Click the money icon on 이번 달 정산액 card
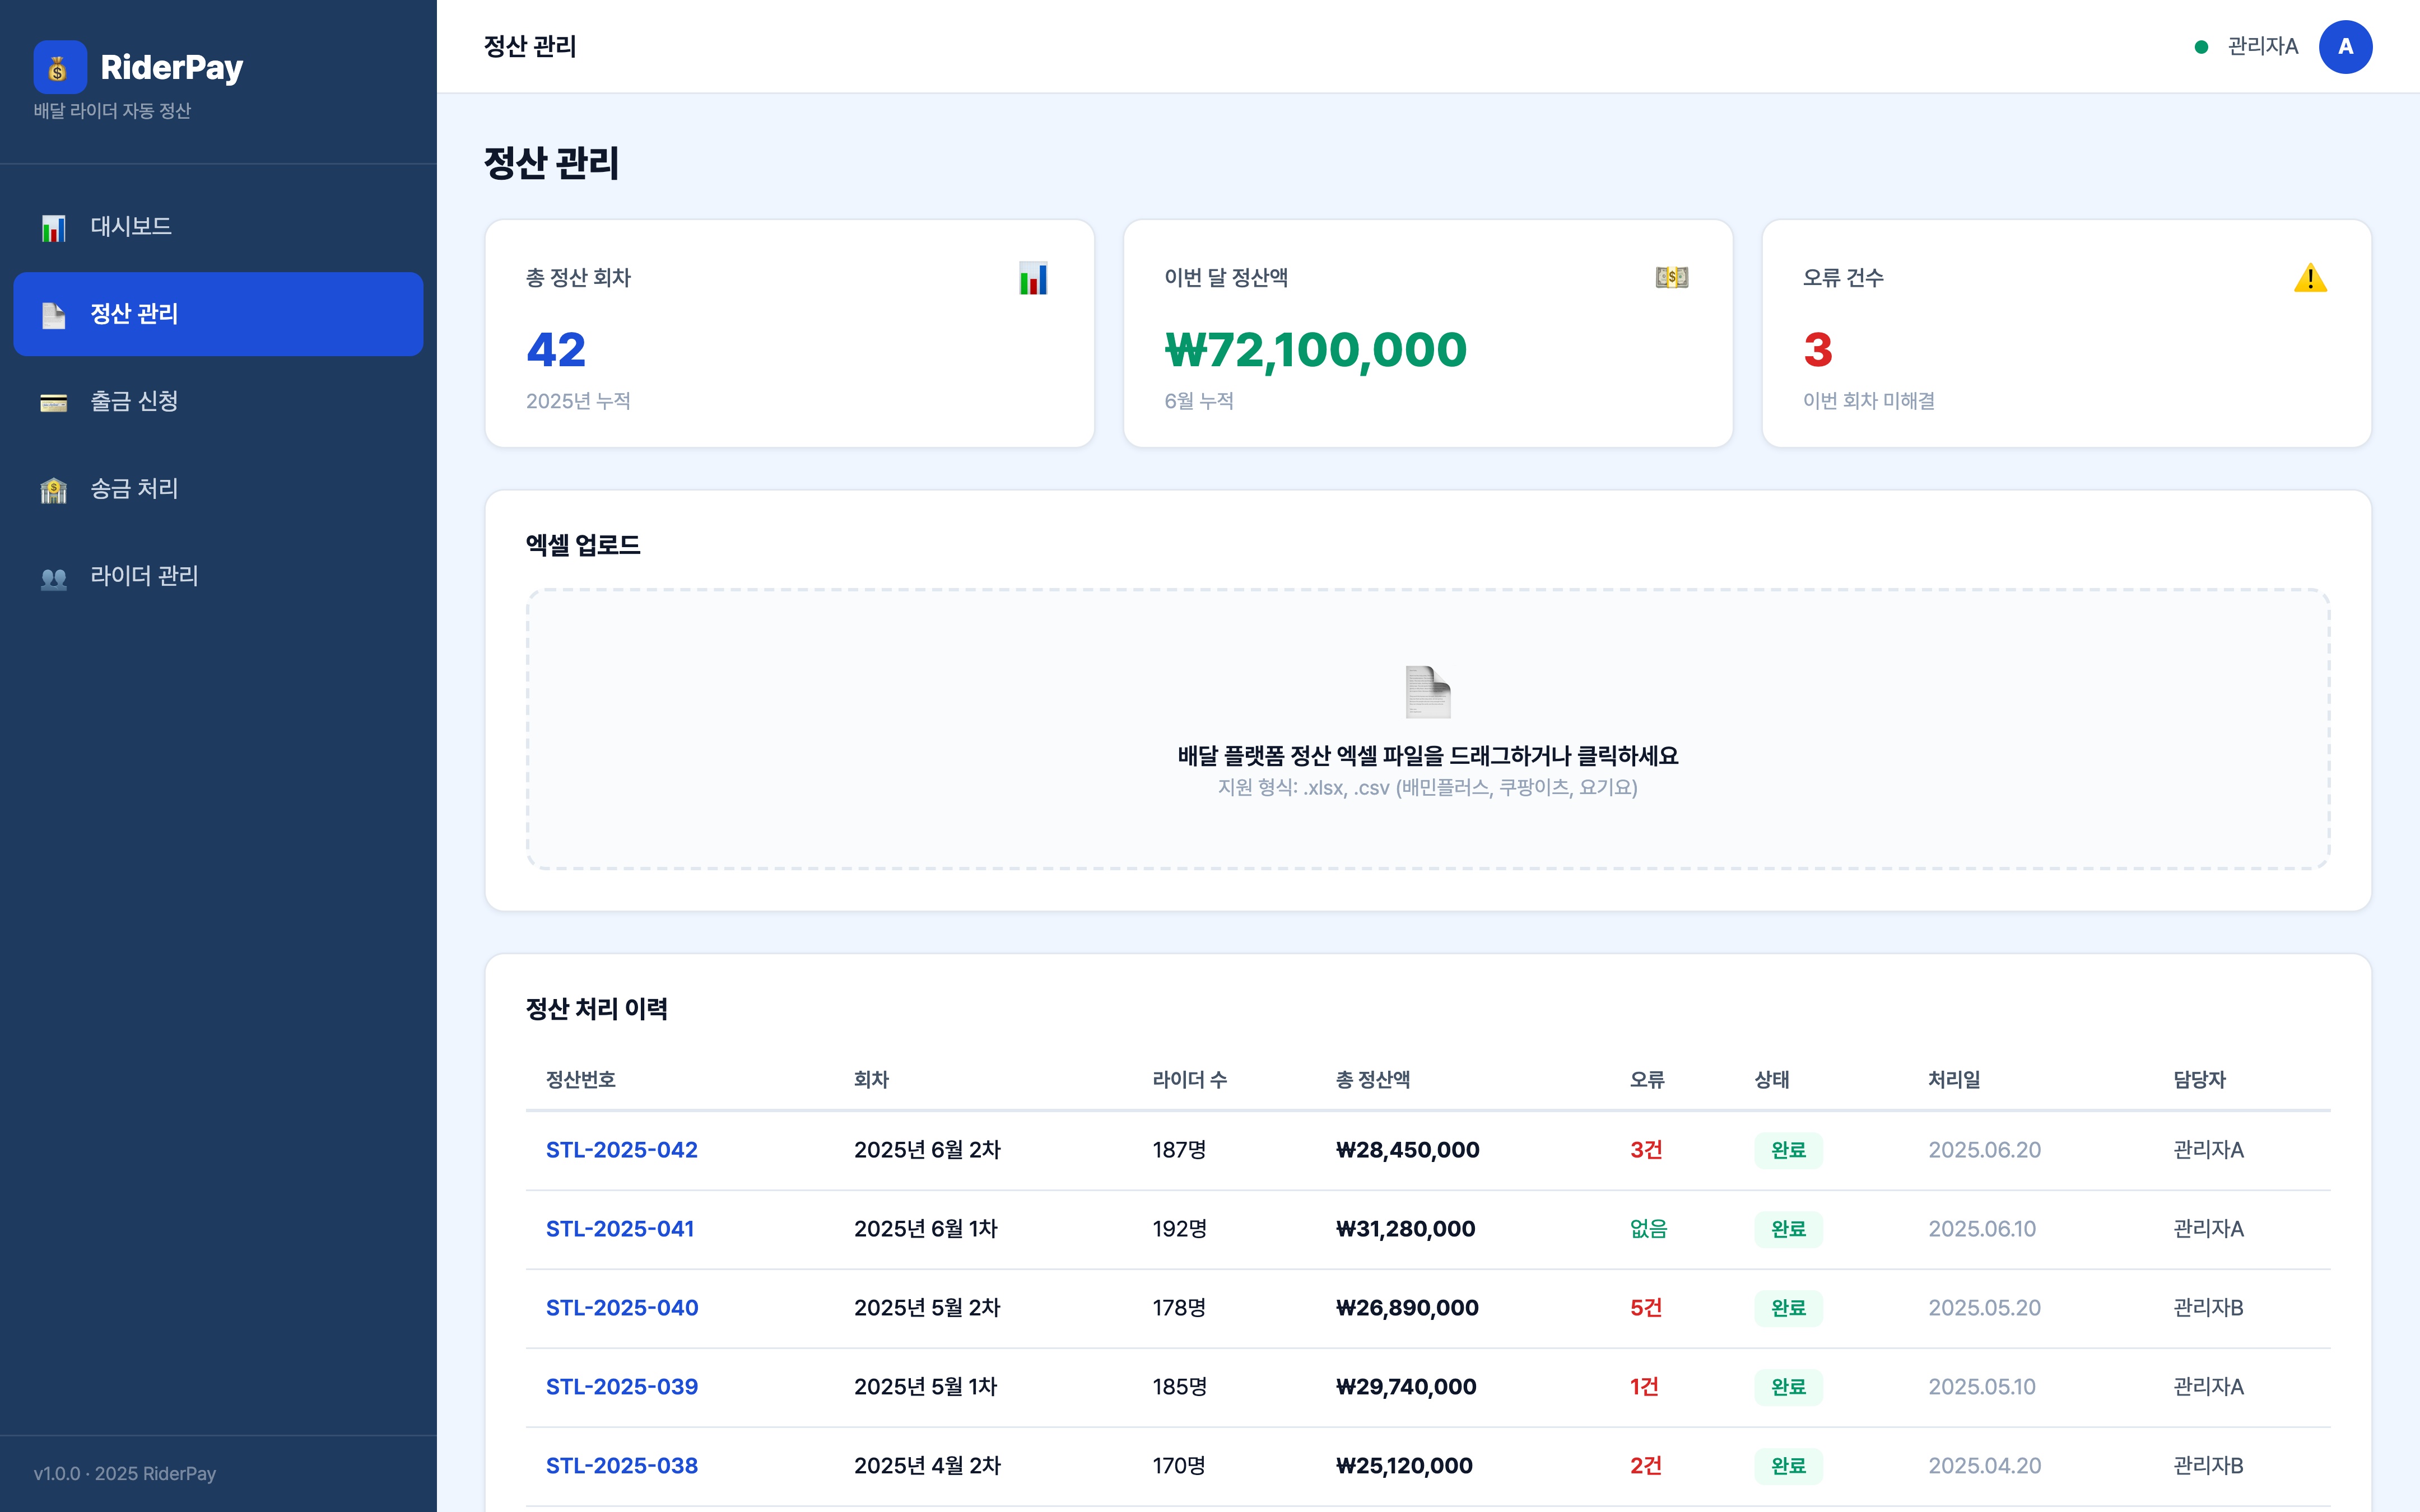 (x=1672, y=277)
